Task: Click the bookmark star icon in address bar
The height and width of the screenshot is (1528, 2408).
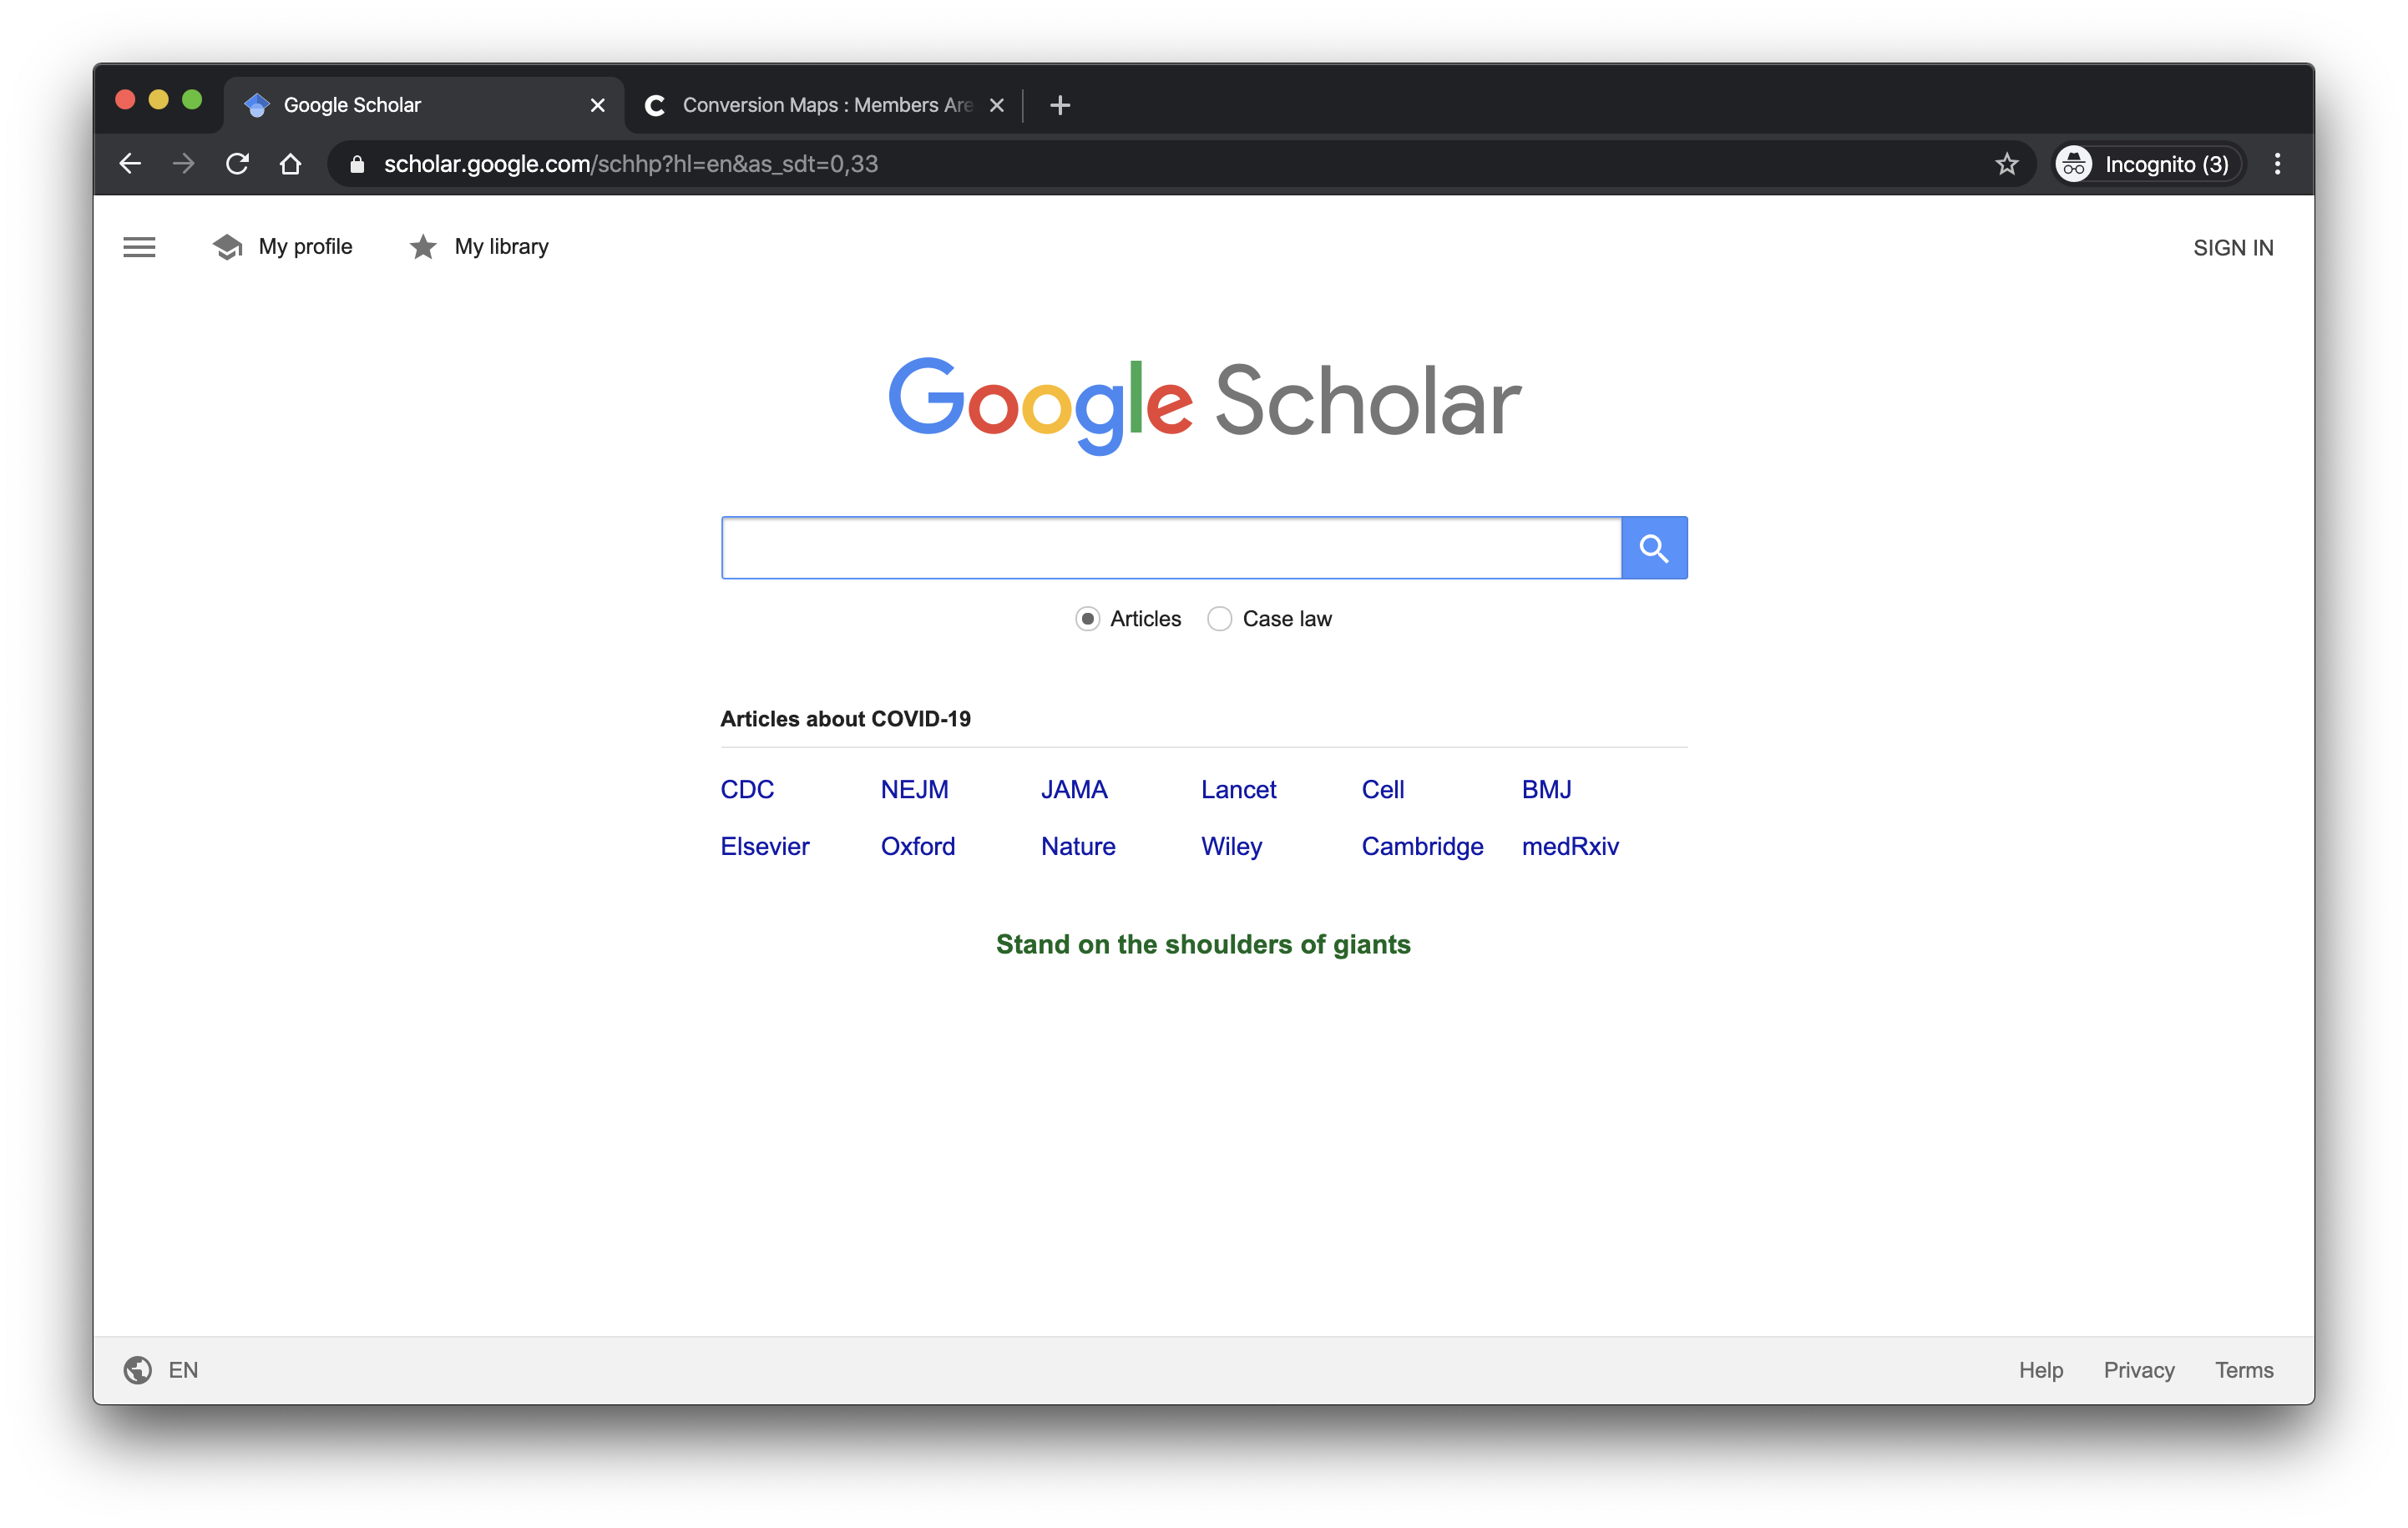Action: point(2006,163)
